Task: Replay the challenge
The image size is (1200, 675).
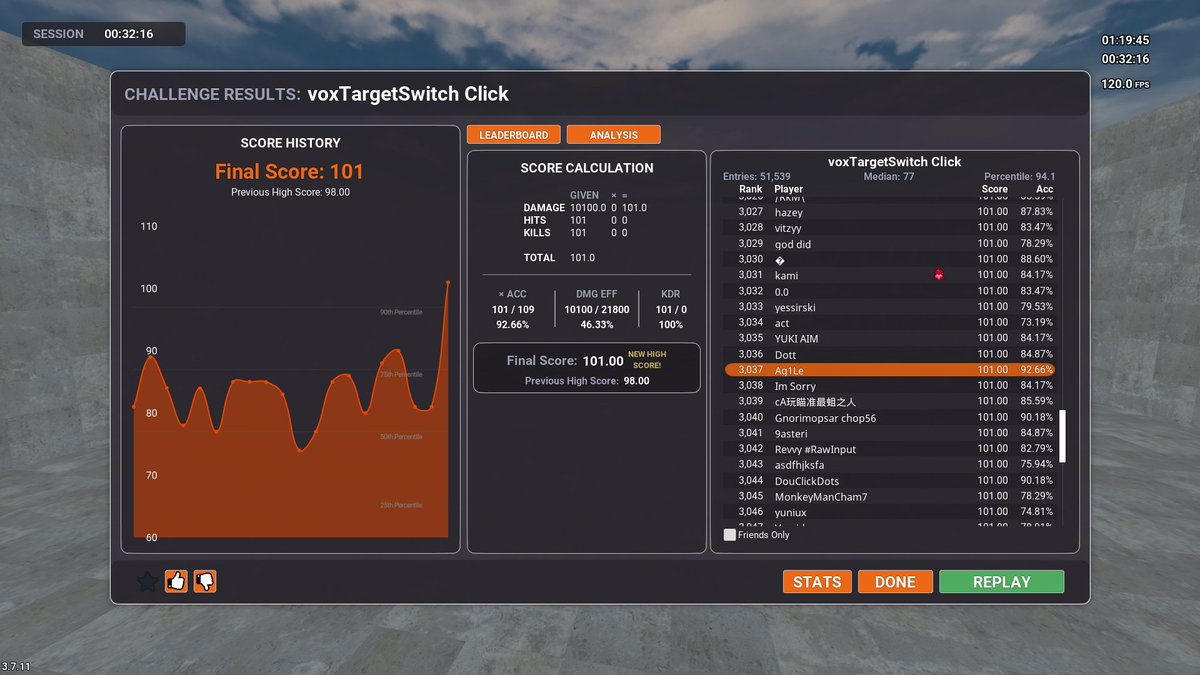Action: (1001, 582)
